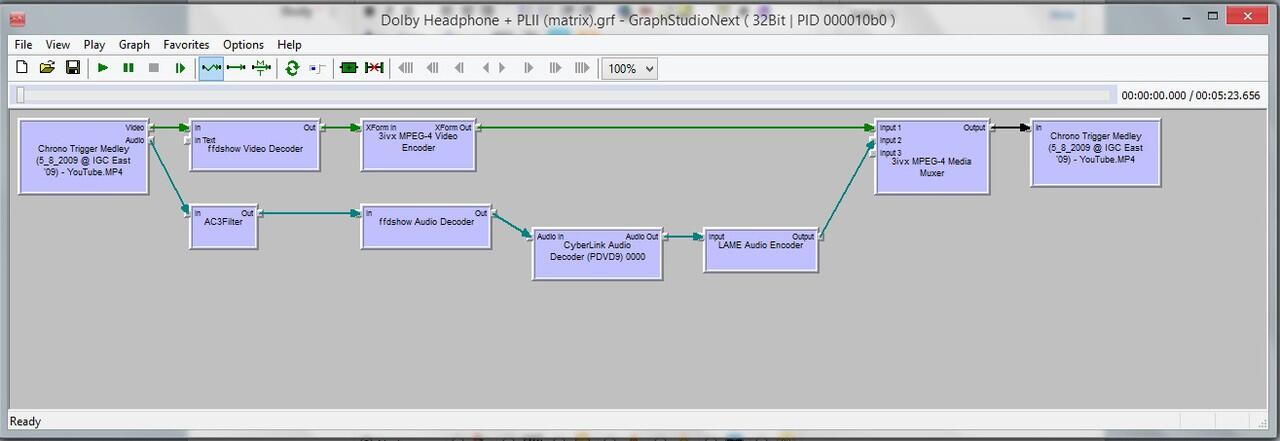Click the grey seek-backward icon with single bar

coord(459,68)
